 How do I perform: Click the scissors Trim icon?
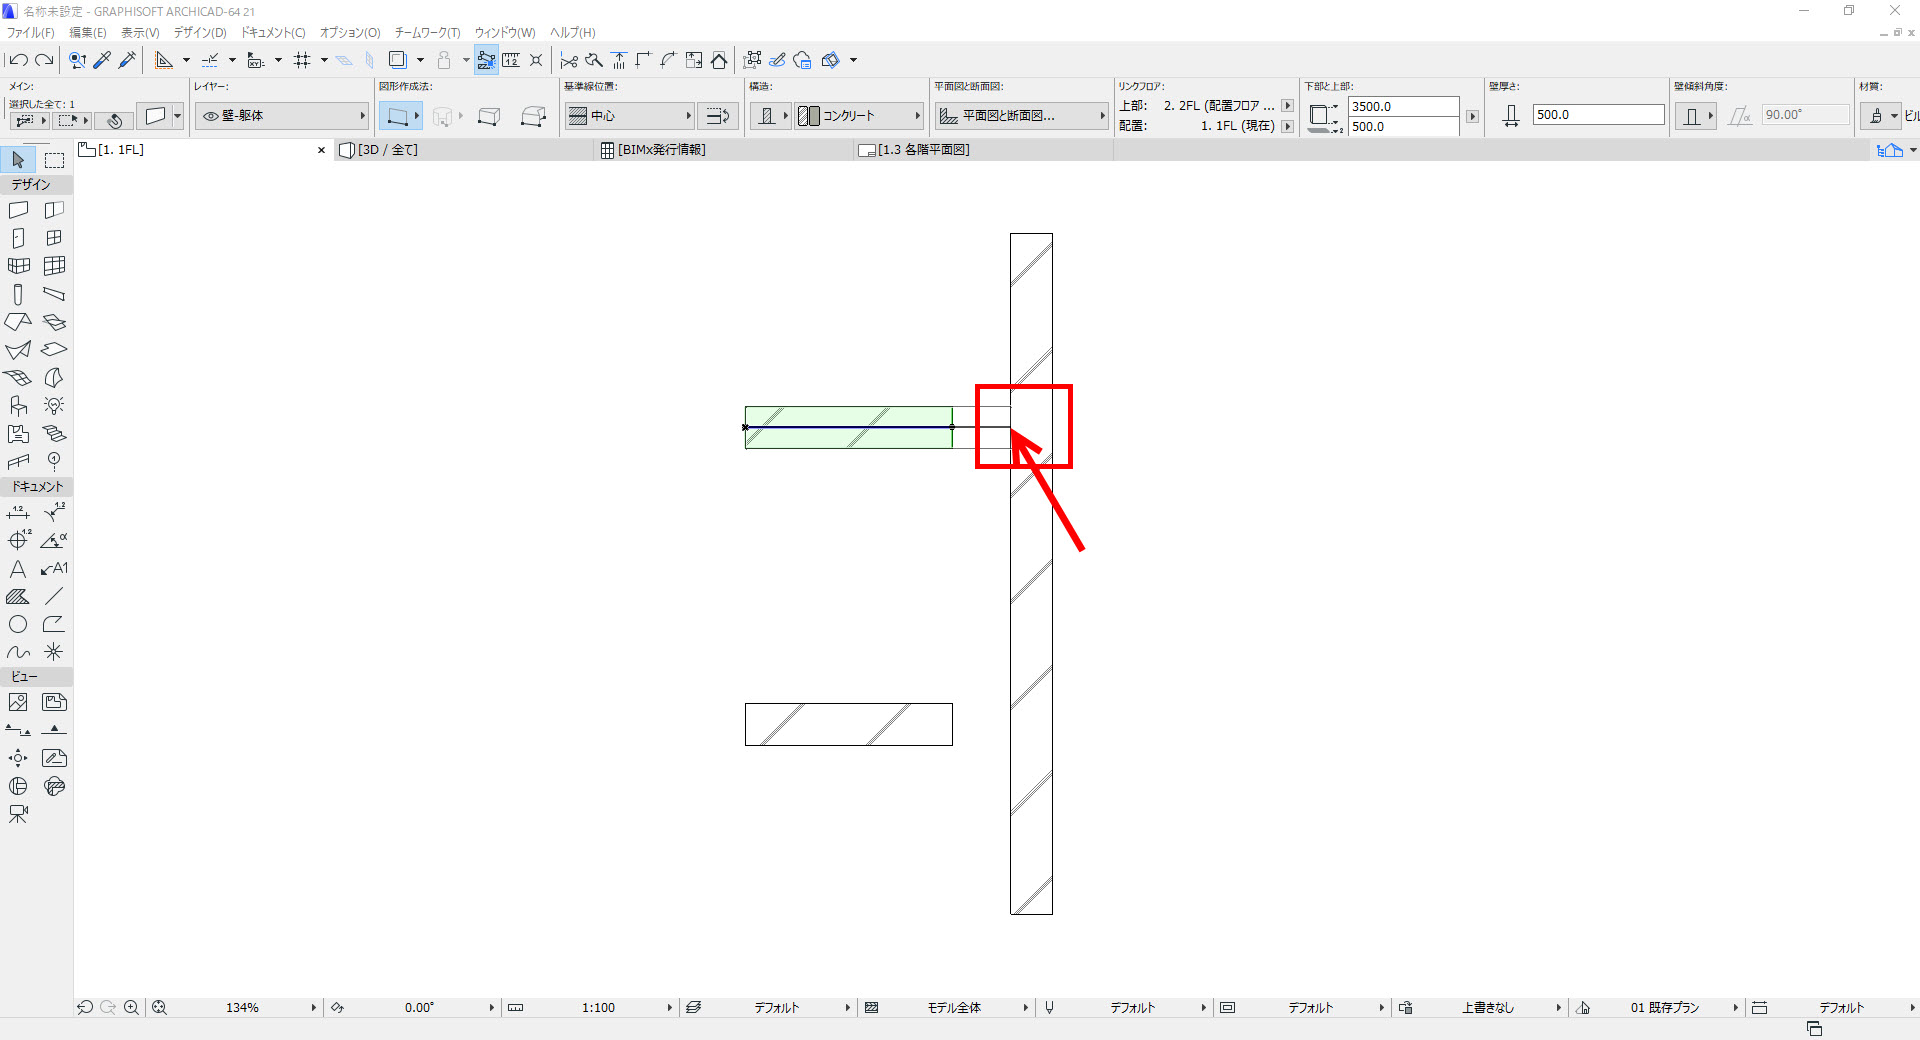click(x=569, y=60)
